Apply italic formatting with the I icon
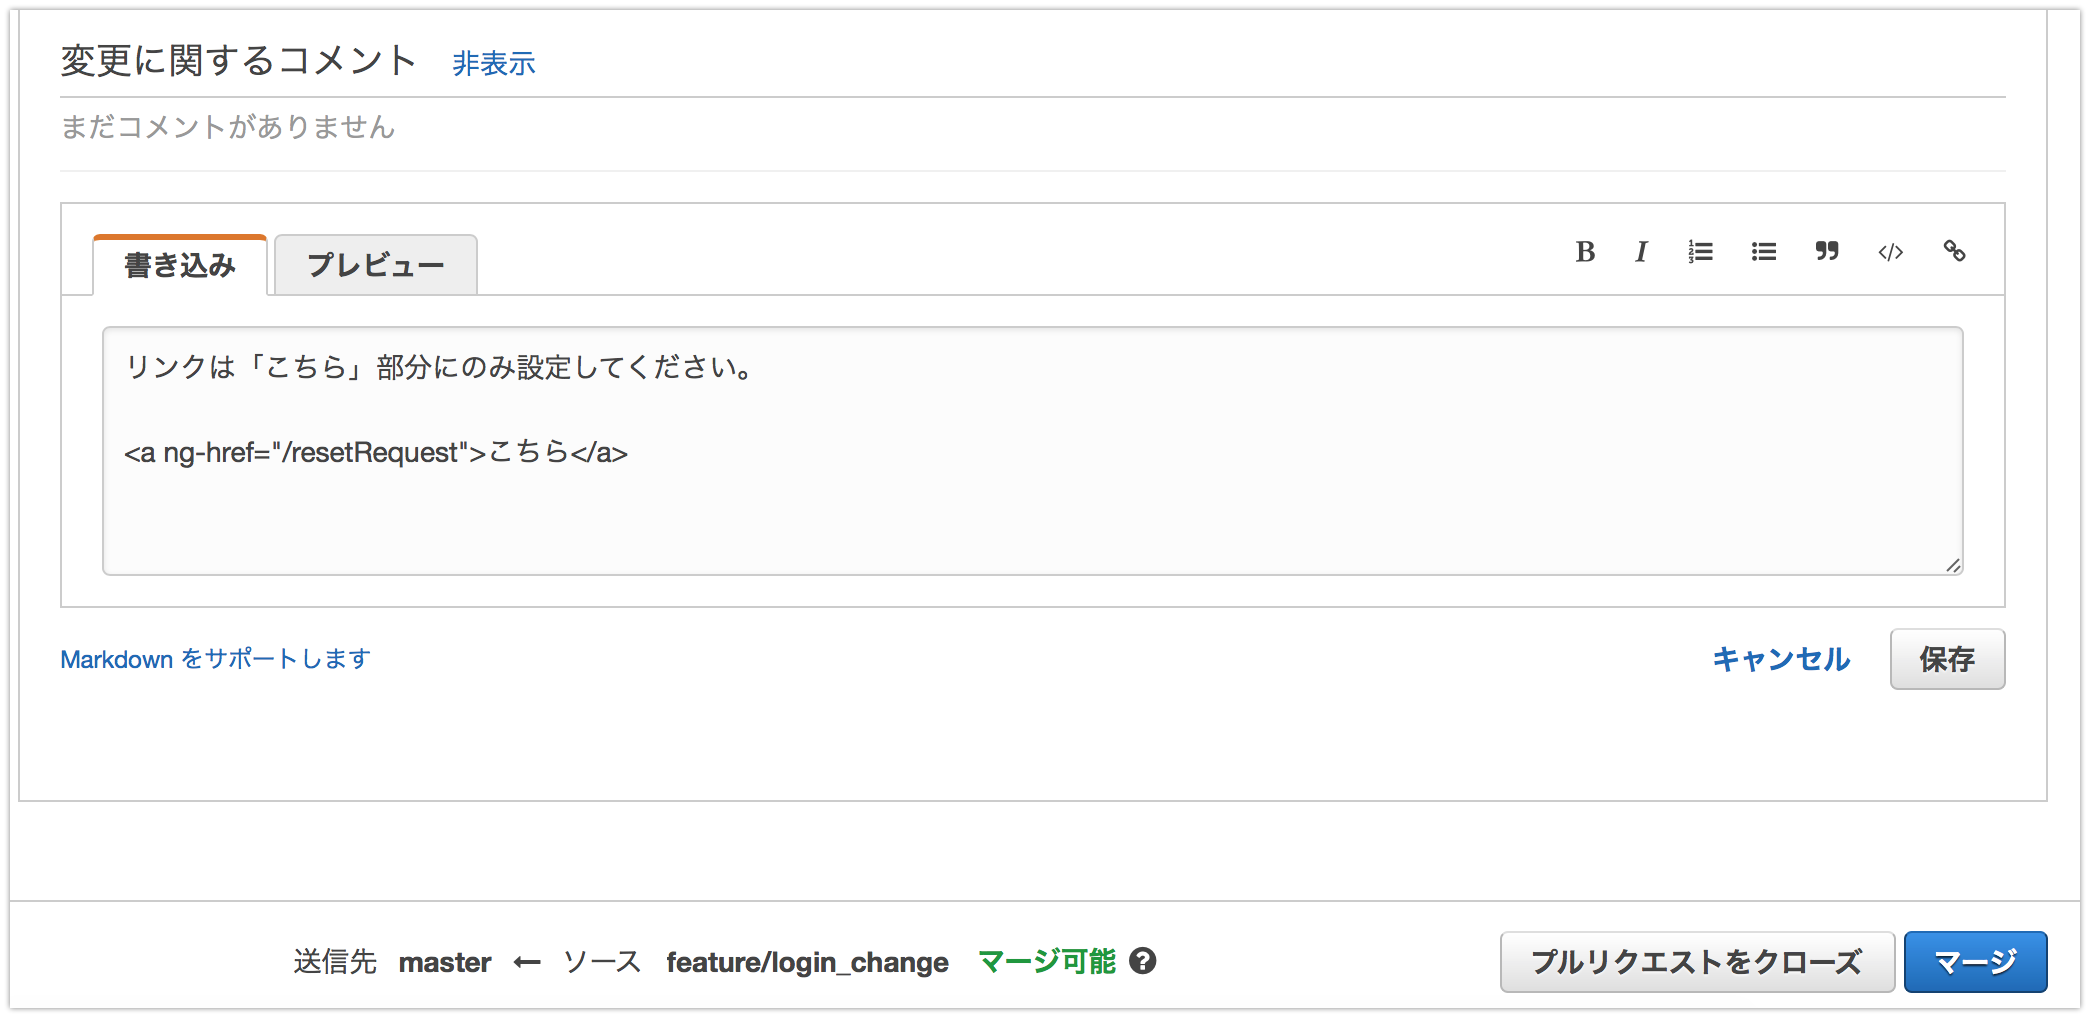2090x1018 pixels. click(1641, 252)
